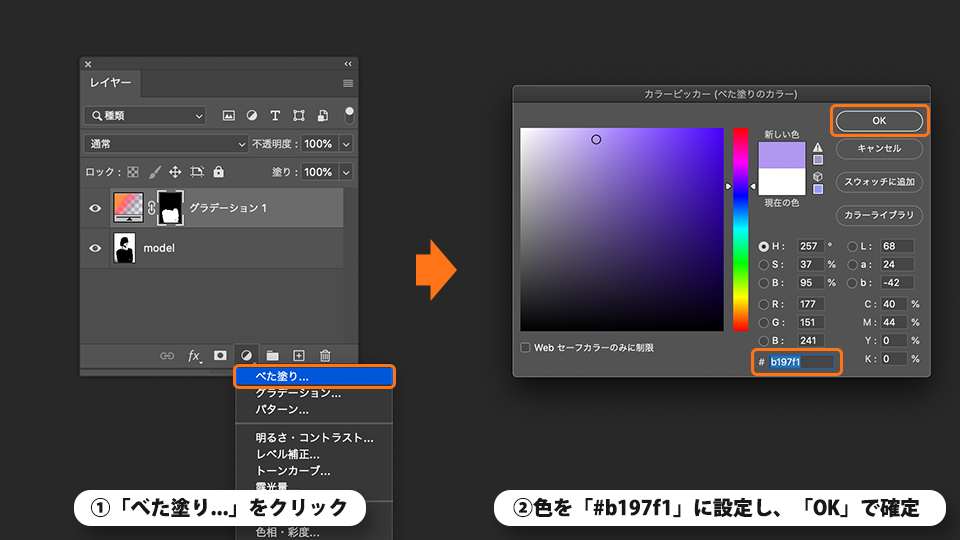Screen dimensions: 960x540
Task: Select the G green radio button
Action: coord(763,323)
